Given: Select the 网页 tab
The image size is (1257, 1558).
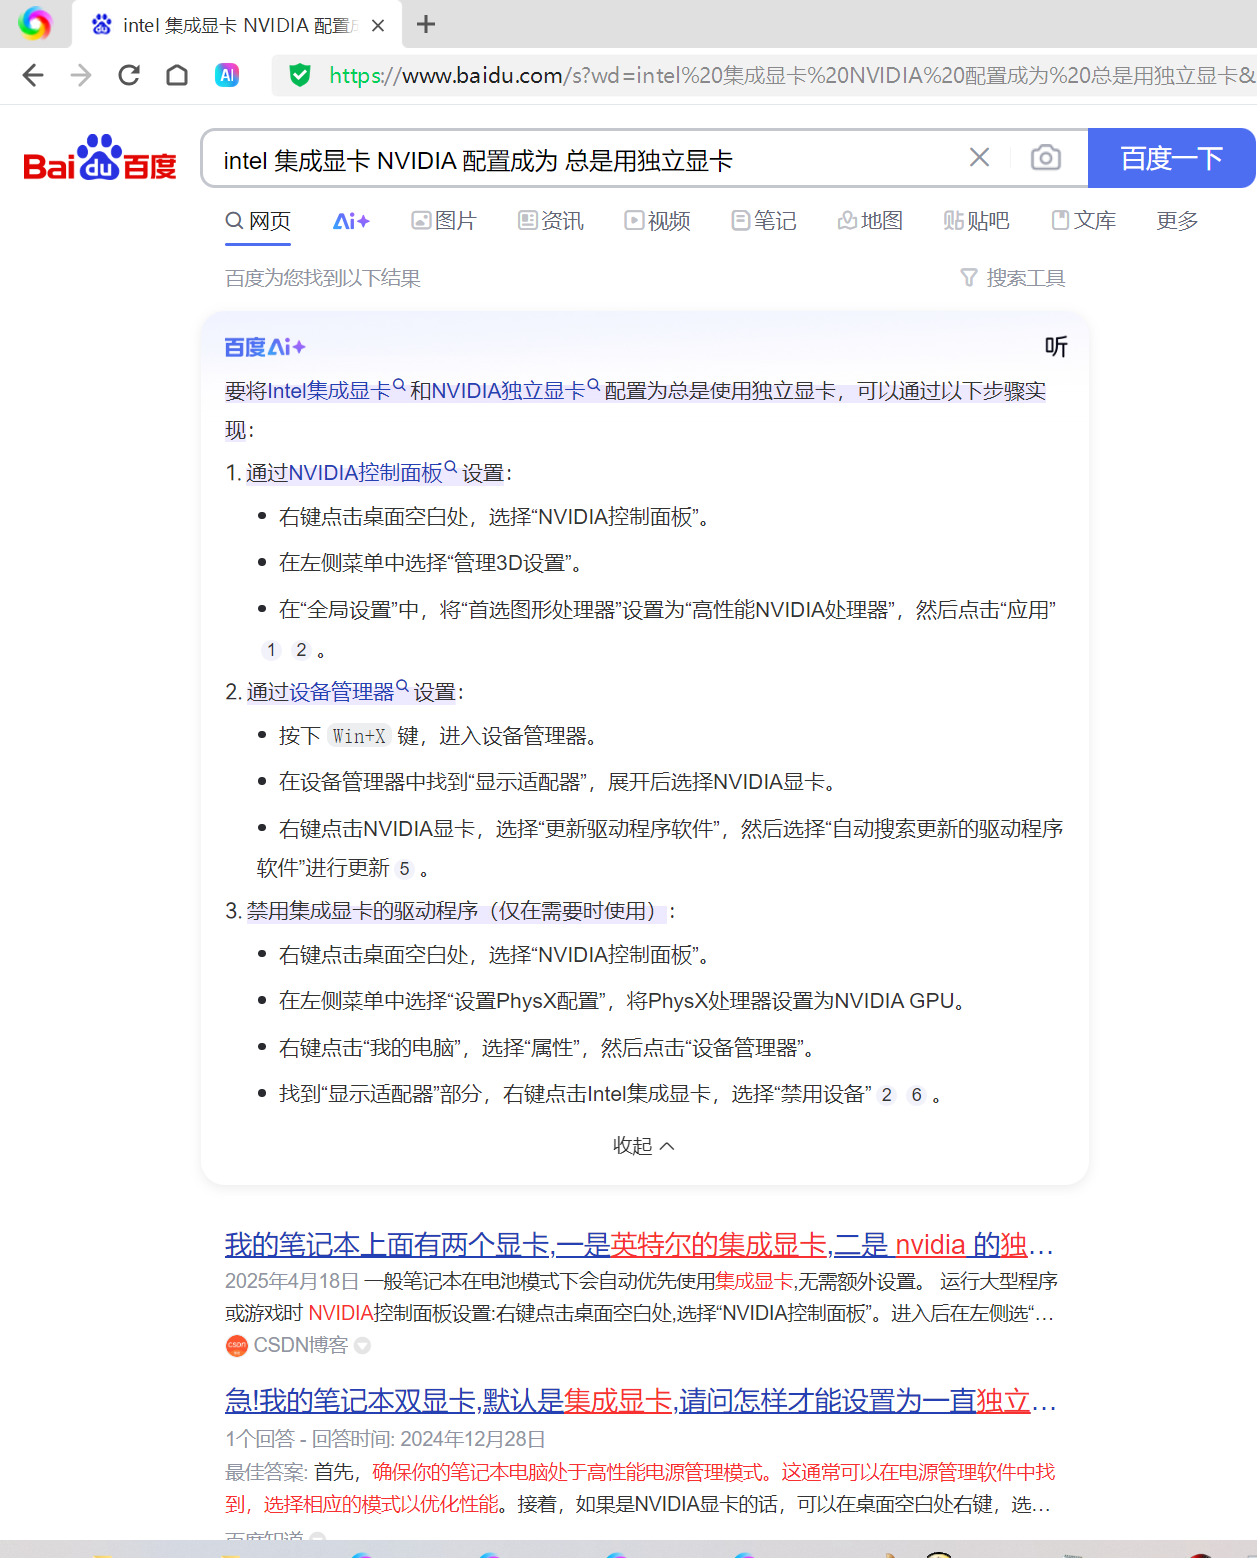Looking at the screenshot, I should coord(258,221).
